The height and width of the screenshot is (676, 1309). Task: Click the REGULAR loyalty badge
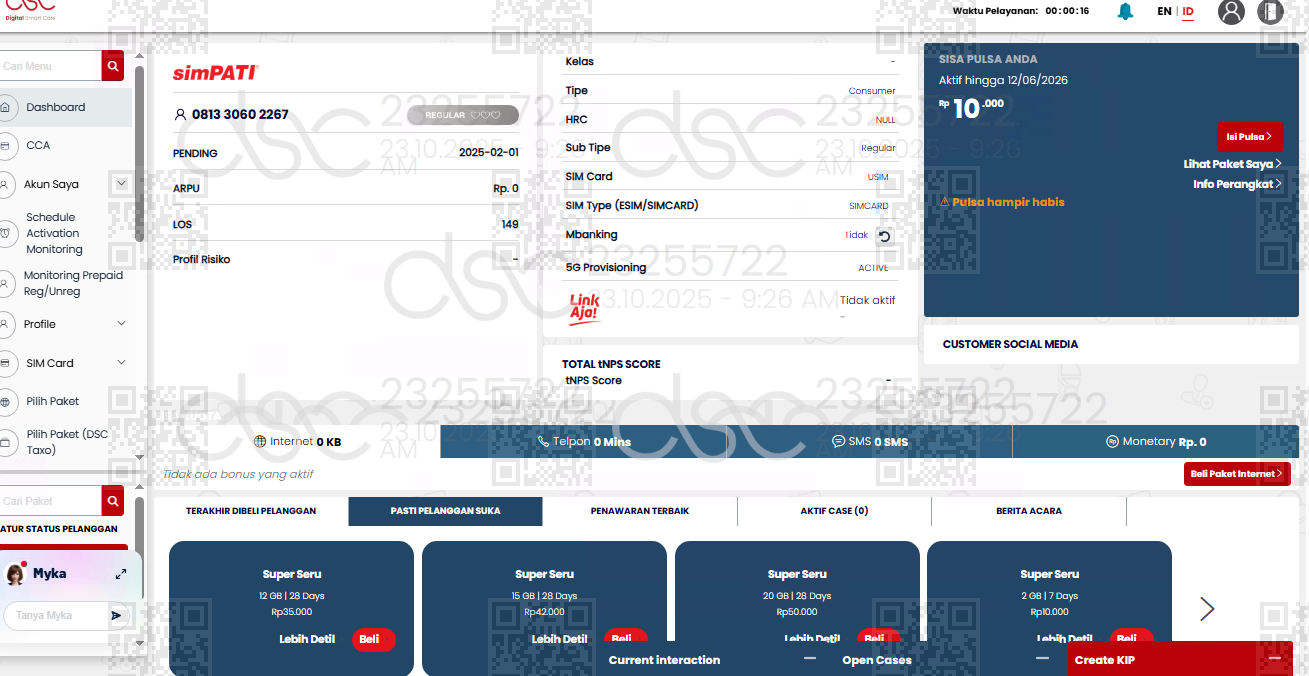463,115
